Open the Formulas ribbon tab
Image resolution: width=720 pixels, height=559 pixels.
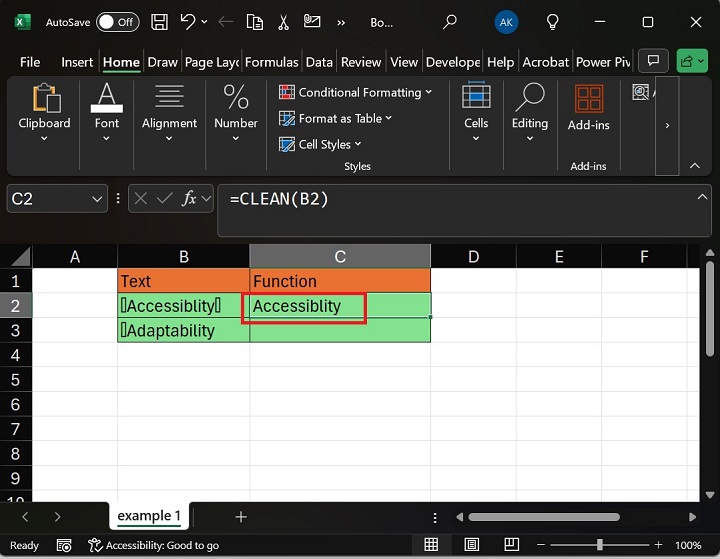271,62
